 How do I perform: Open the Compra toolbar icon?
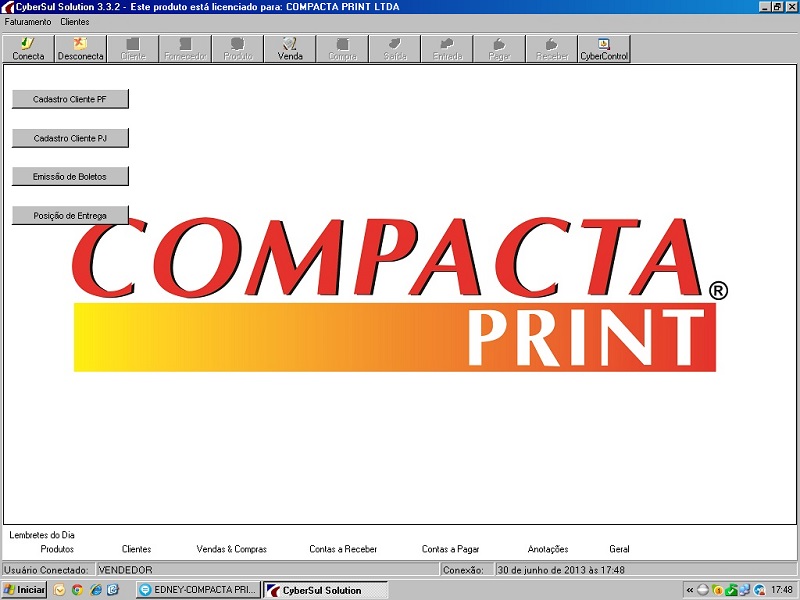click(x=342, y=49)
